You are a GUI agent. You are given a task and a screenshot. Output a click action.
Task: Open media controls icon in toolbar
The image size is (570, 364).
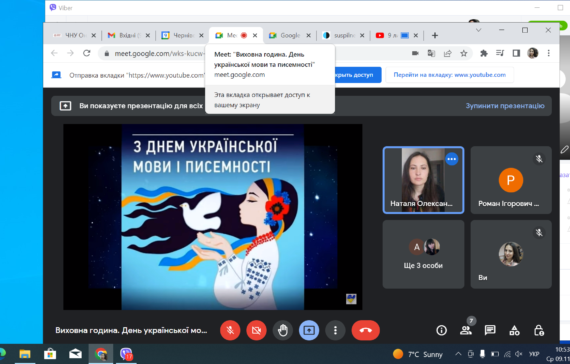(500, 53)
